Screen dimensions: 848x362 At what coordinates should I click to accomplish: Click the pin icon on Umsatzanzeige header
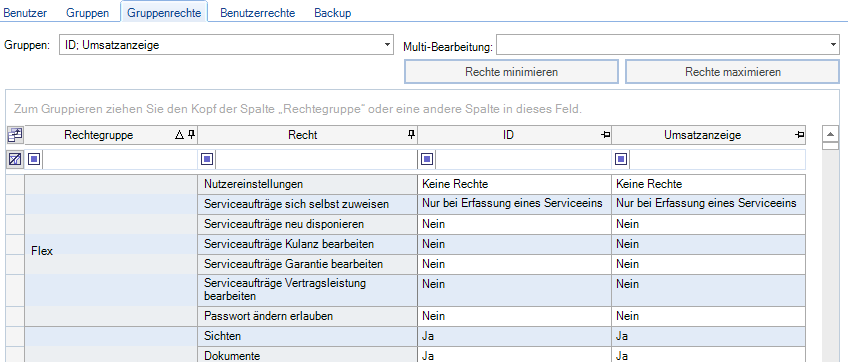pos(800,135)
